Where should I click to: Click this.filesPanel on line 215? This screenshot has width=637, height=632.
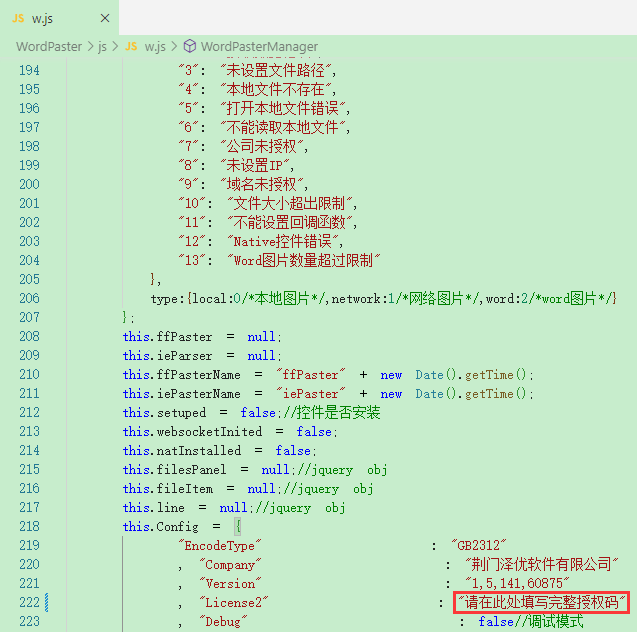click(174, 470)
